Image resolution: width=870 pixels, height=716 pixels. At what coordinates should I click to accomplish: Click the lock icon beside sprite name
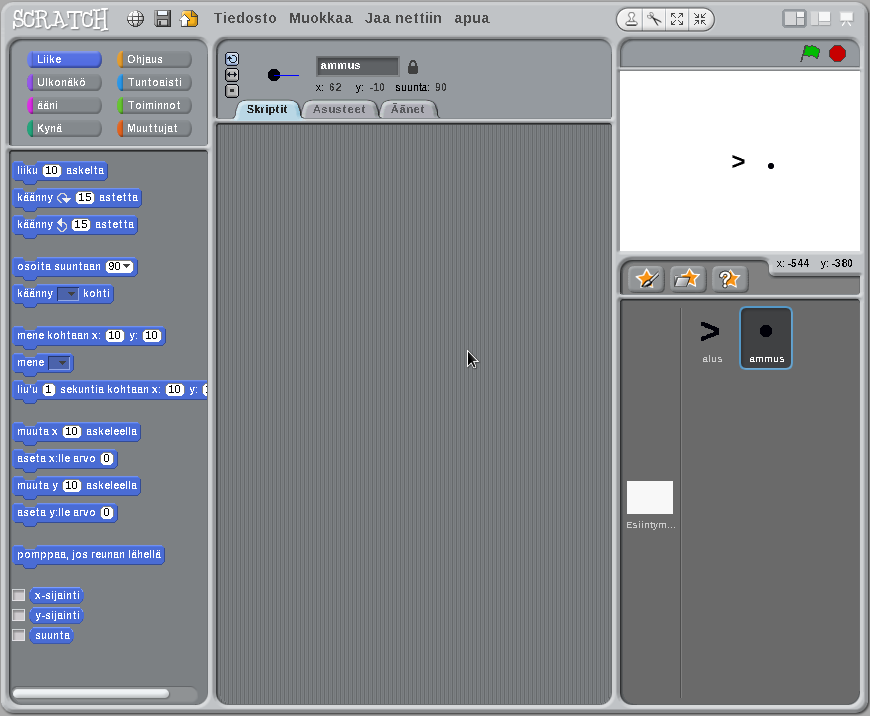[x=413, y=67]
